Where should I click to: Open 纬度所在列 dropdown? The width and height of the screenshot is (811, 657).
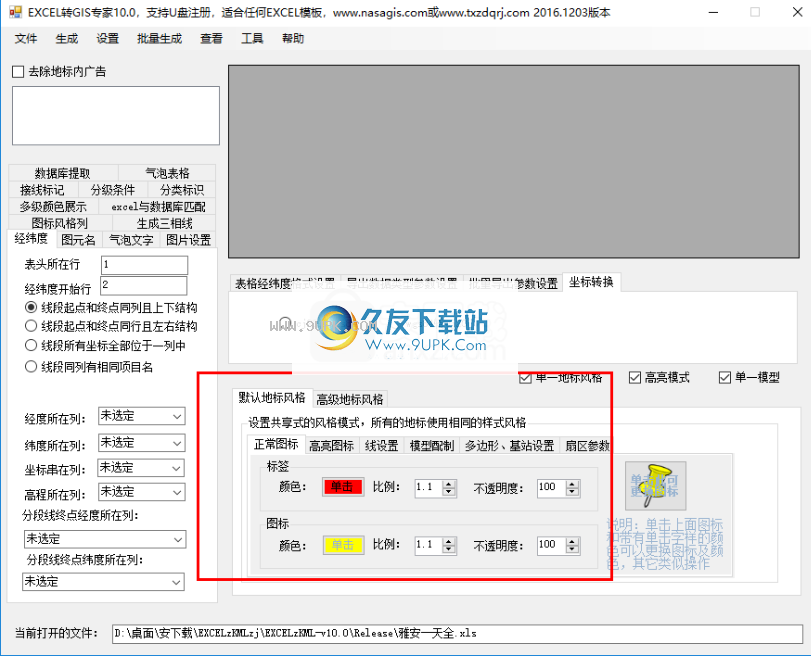point(142,443)
